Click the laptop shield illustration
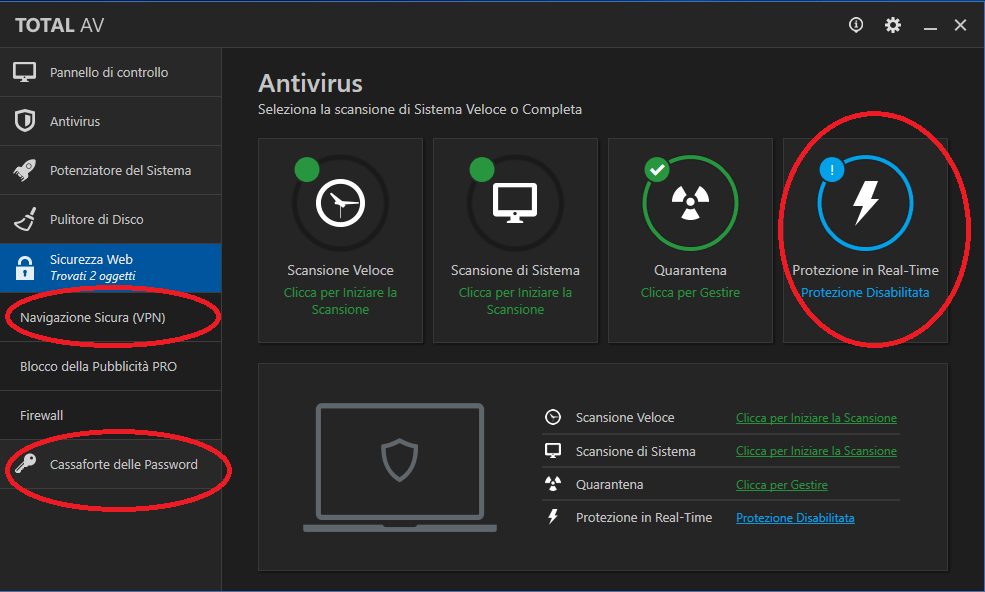The width and height of the screenshot is (985, 592). point(399,467)
